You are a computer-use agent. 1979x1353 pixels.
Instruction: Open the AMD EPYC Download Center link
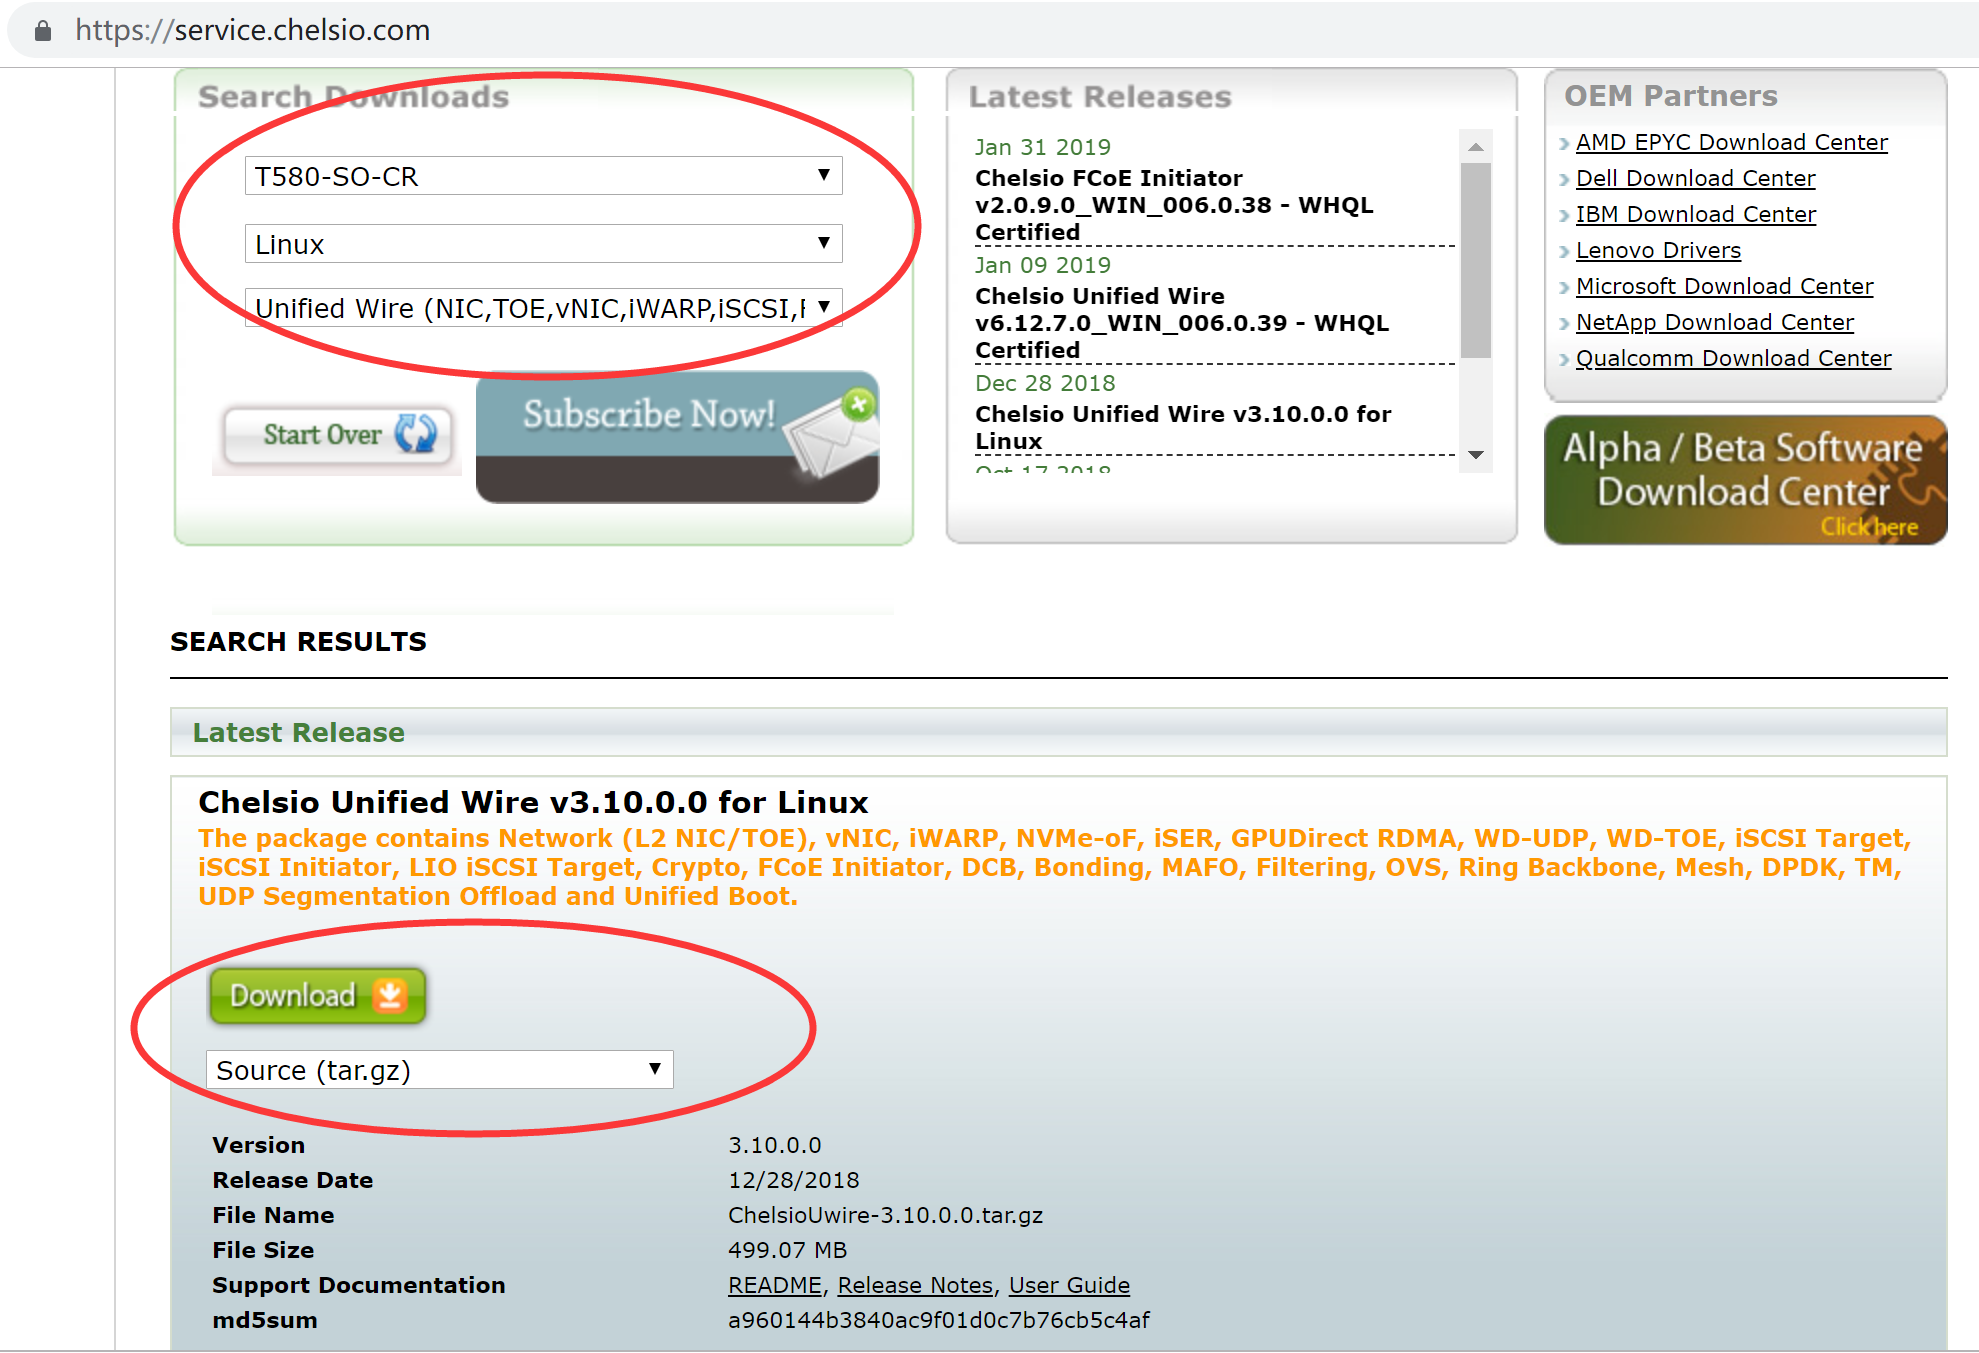pyautogui.click(x=1731, y=142)
